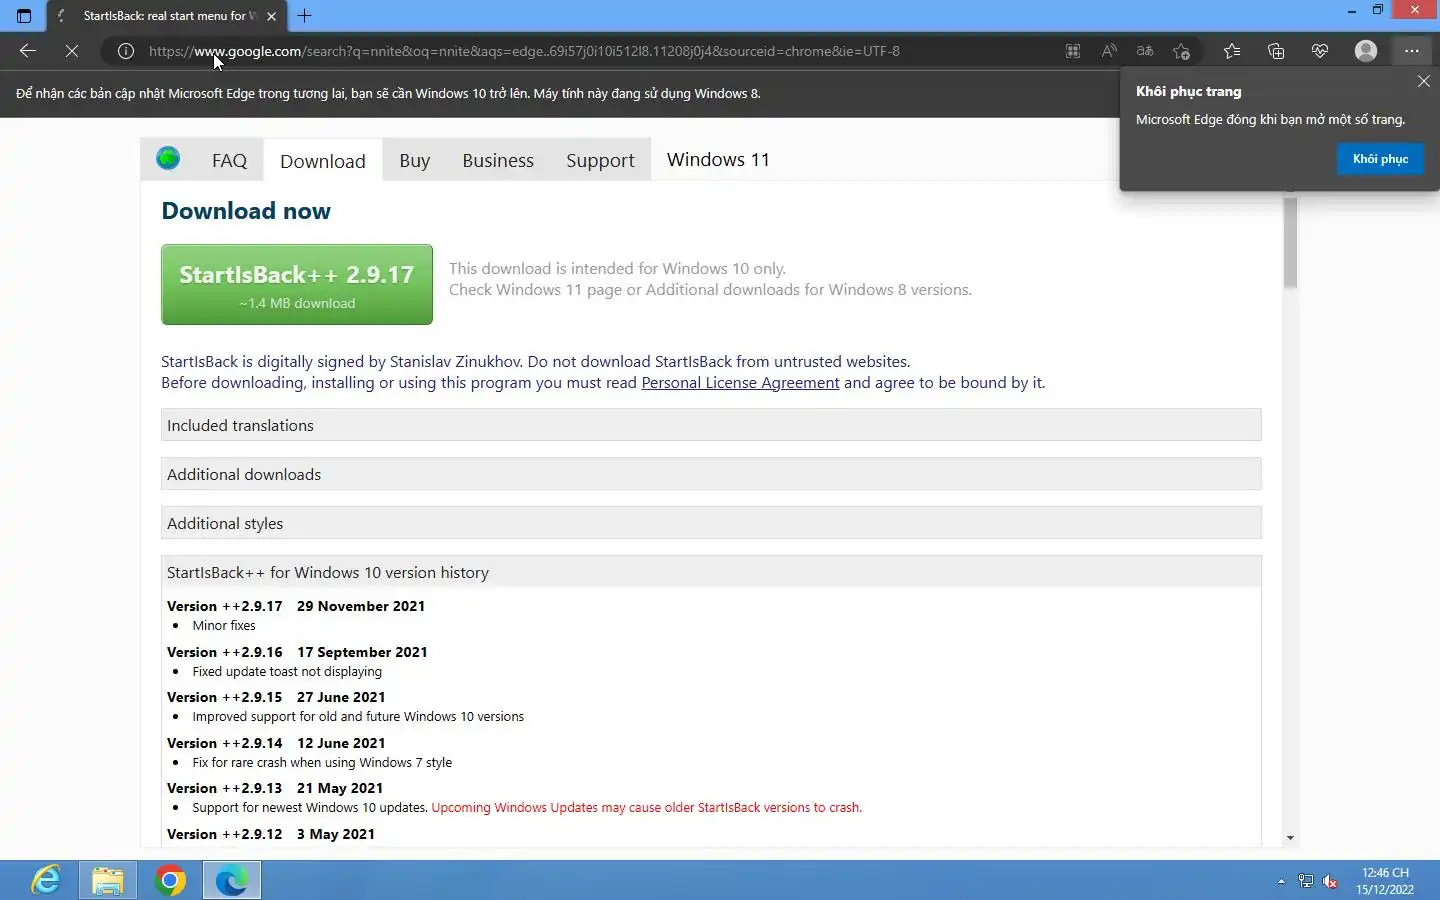Select the "Version ++2.9.17" entry heading
1440x900 pixels.
(225, 606)
